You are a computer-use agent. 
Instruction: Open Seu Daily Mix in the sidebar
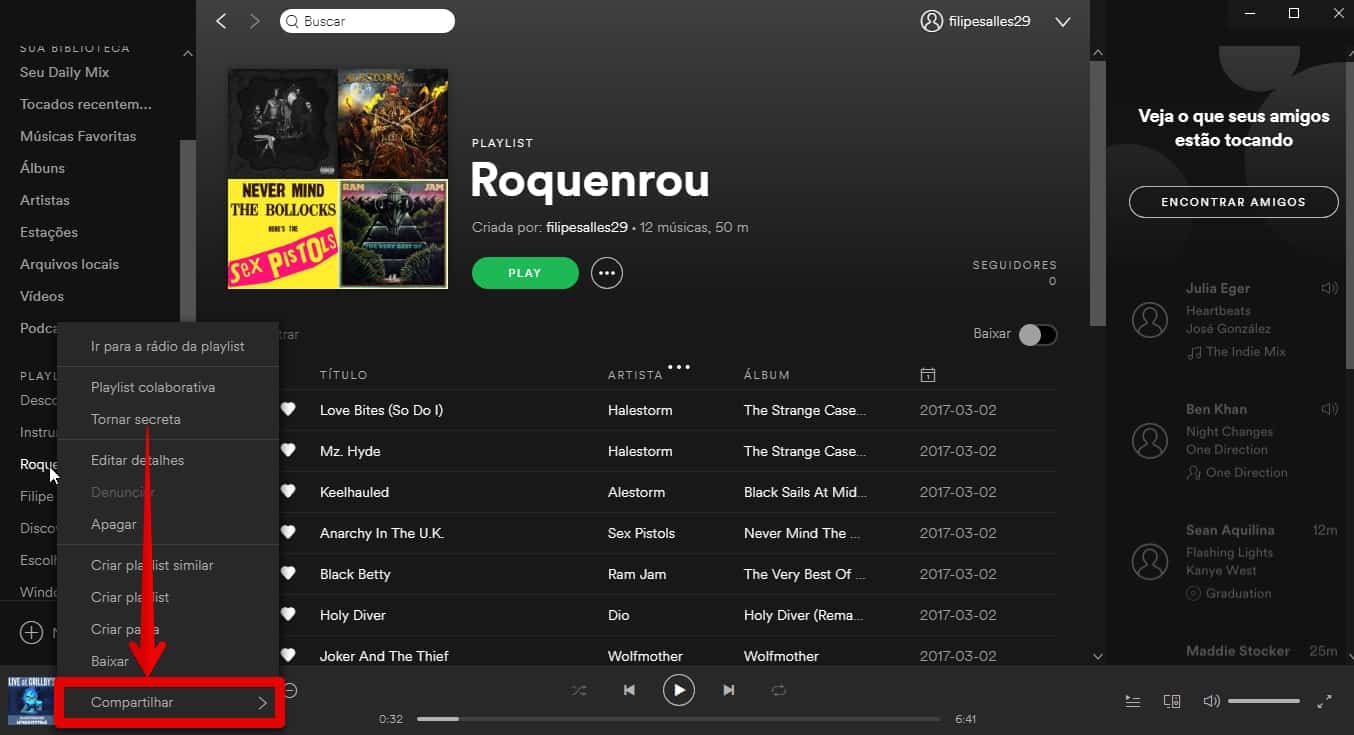coord(65,72)
